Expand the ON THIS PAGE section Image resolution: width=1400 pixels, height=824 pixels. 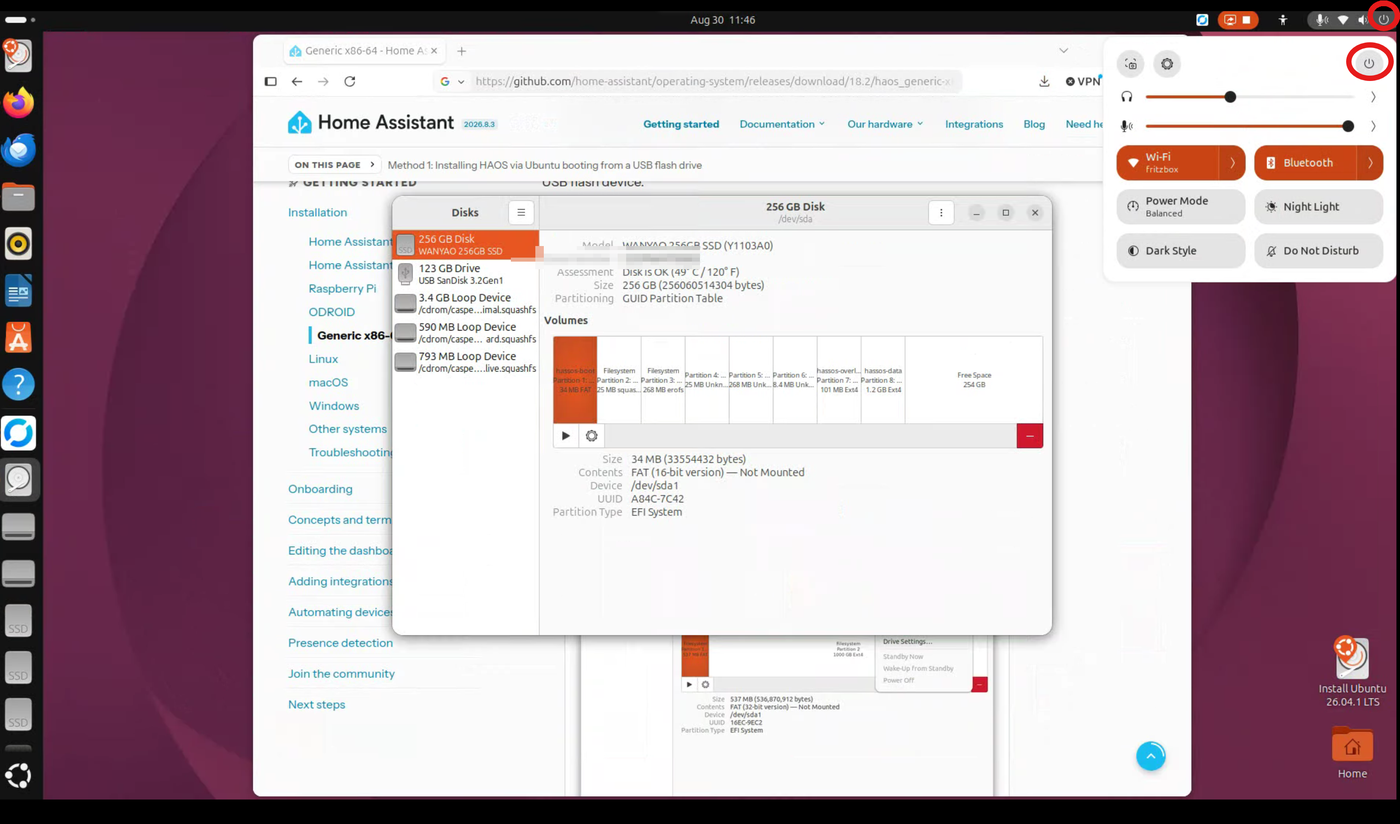[335, 165]
